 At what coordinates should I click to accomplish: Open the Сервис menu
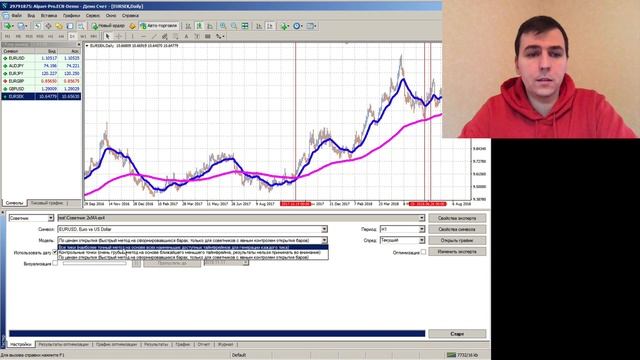pos(93,16)
